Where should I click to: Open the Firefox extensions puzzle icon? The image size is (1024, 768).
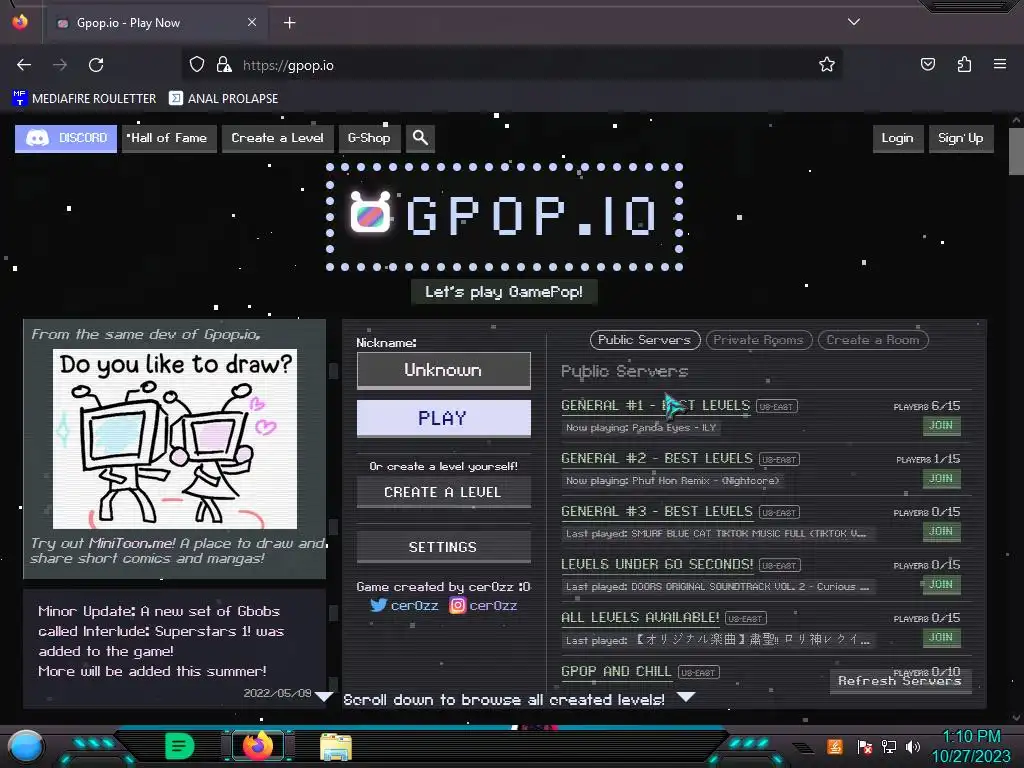pyautogui.click(x=965, y=65)
